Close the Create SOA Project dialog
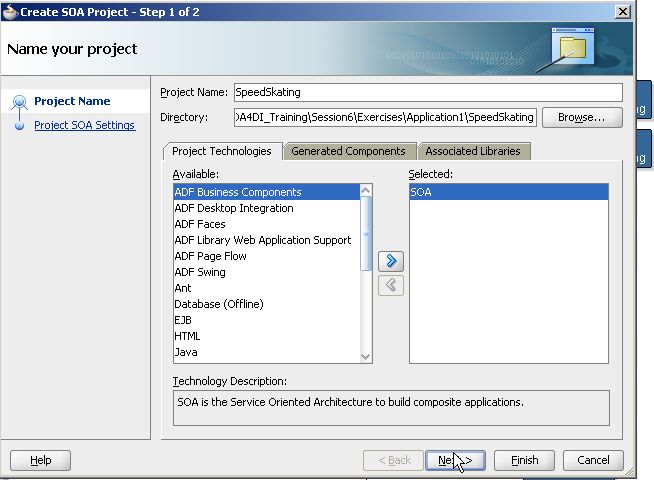This screenshot has width=654, height=480. coord(622,11)
